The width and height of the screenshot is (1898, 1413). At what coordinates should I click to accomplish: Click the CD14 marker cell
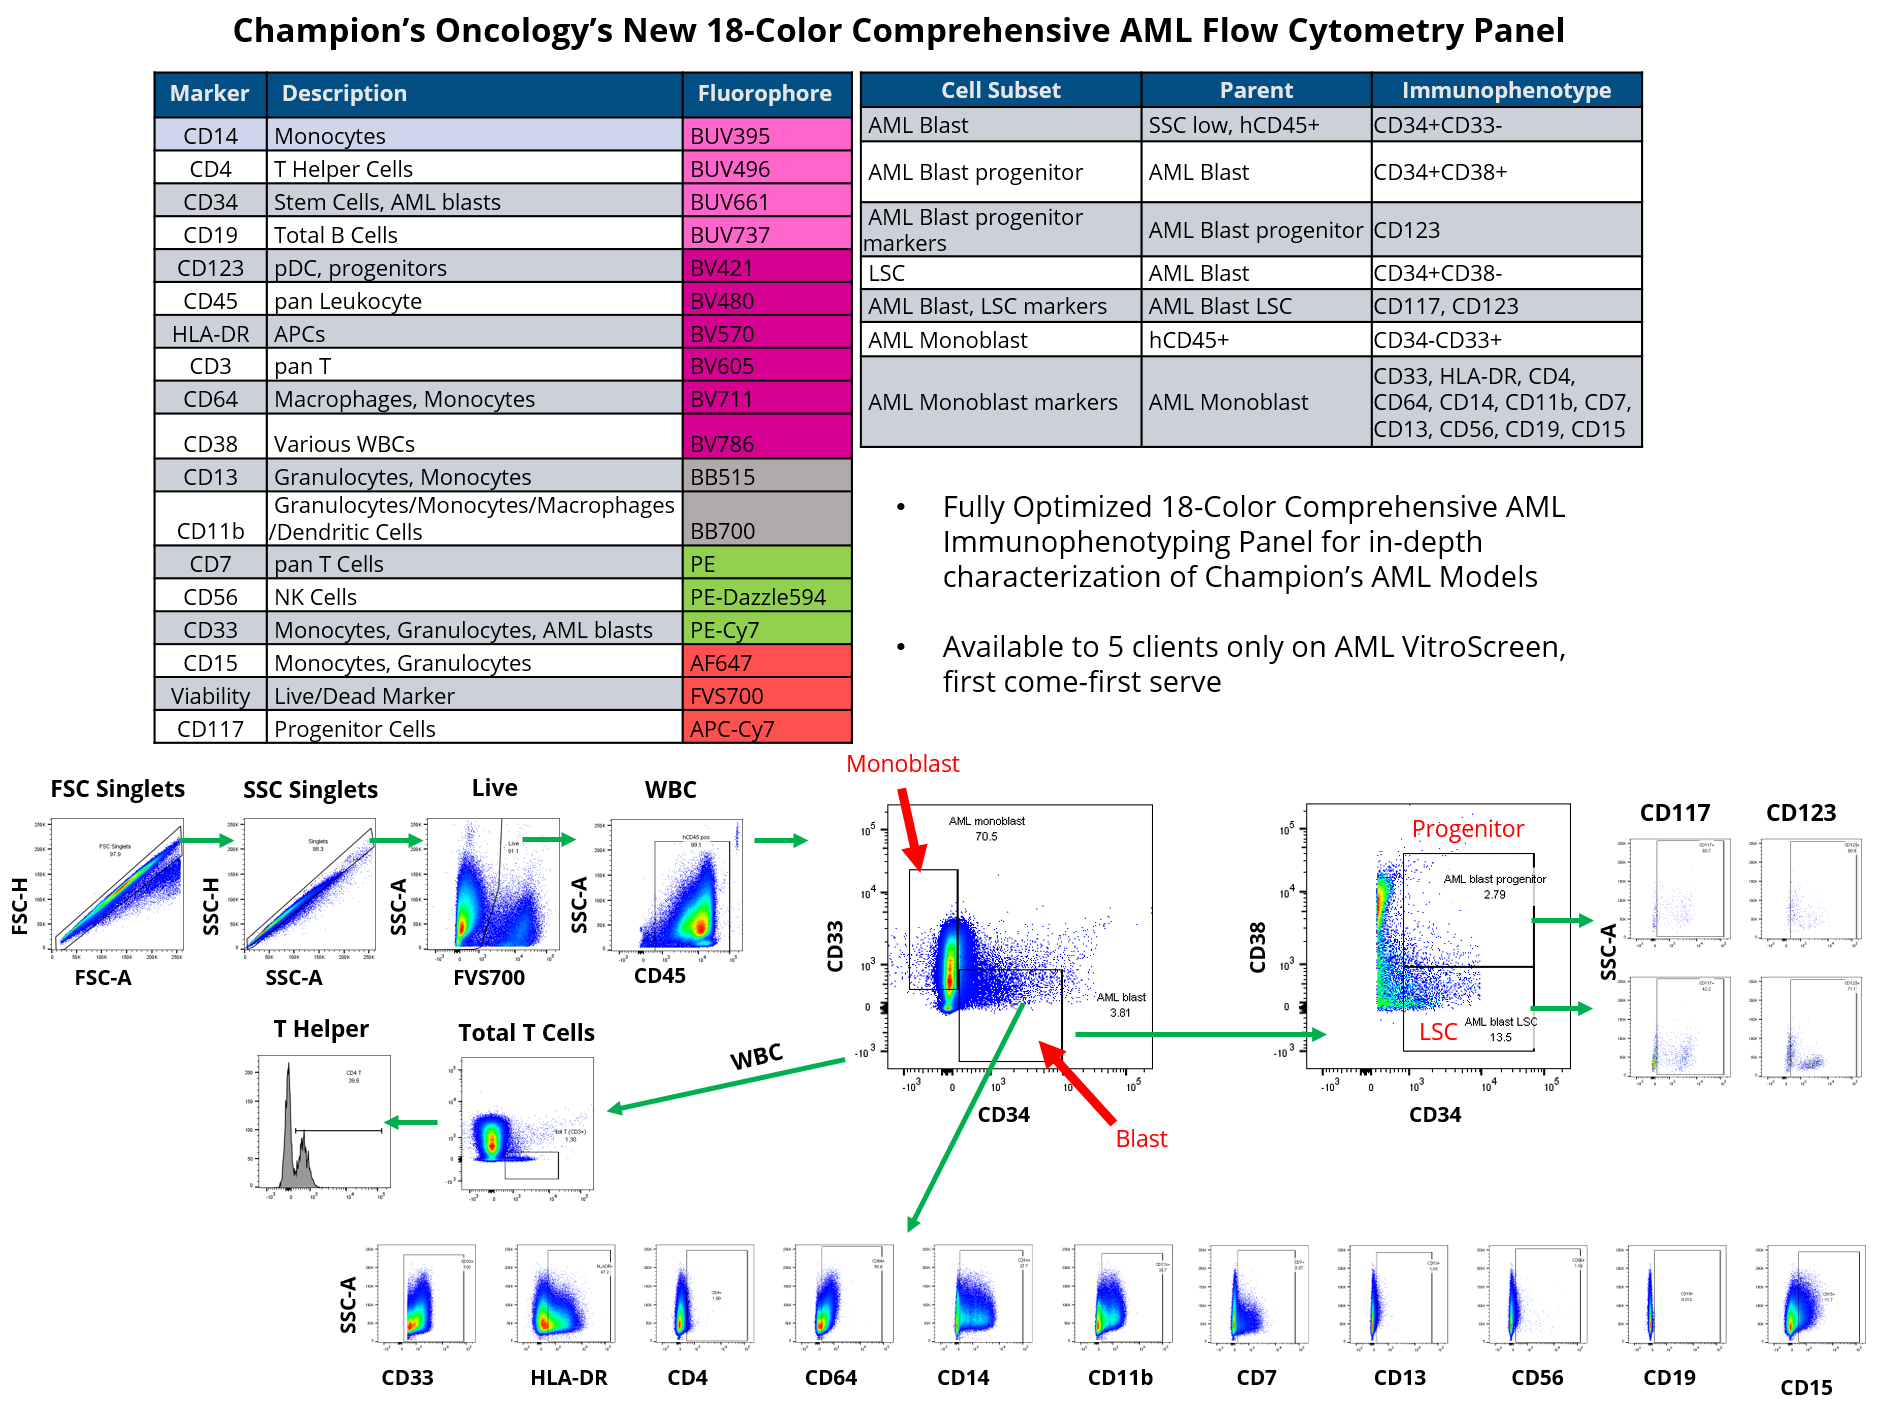pos(210,135)
